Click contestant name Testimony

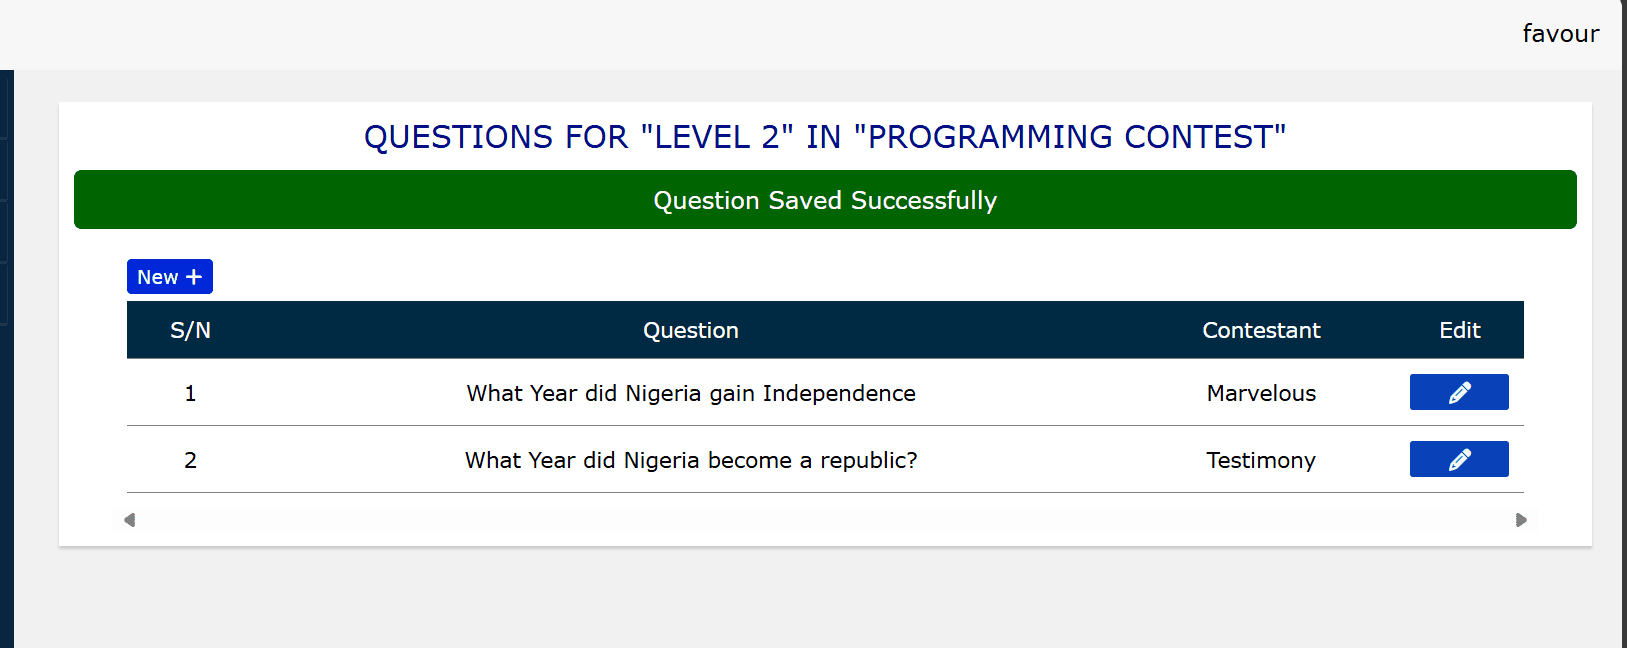point(1260,460)
